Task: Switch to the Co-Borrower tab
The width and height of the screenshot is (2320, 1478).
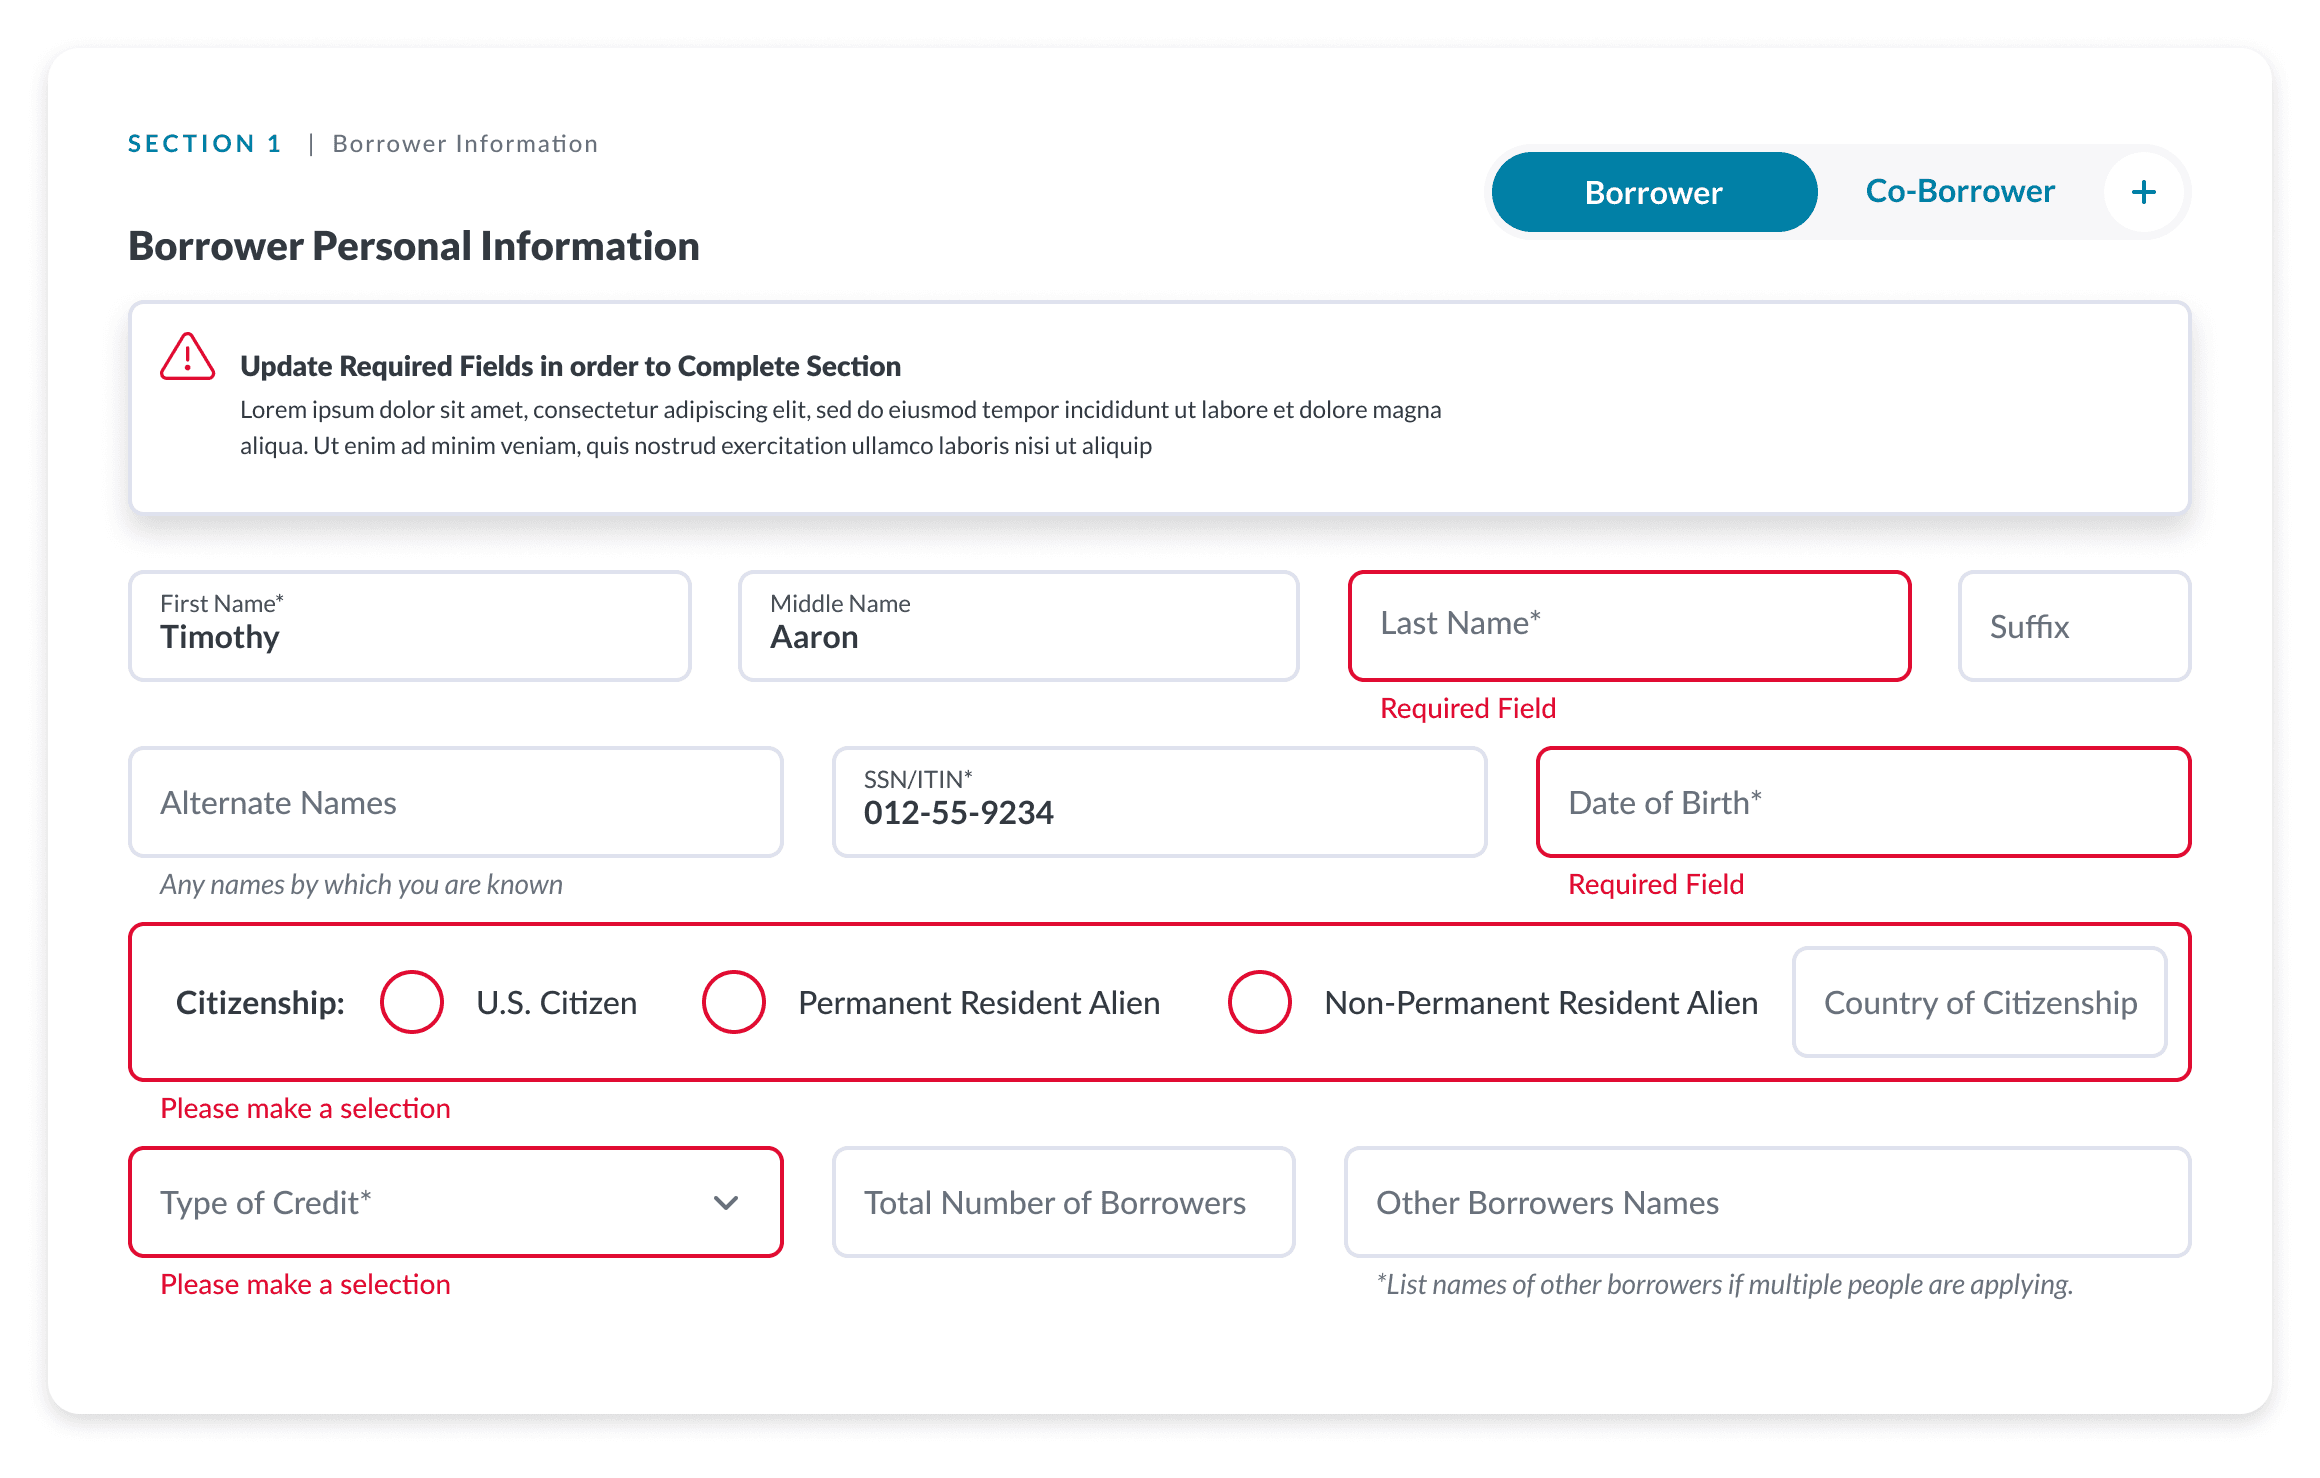Action: pyautogui.click(x=1959, y=191)
